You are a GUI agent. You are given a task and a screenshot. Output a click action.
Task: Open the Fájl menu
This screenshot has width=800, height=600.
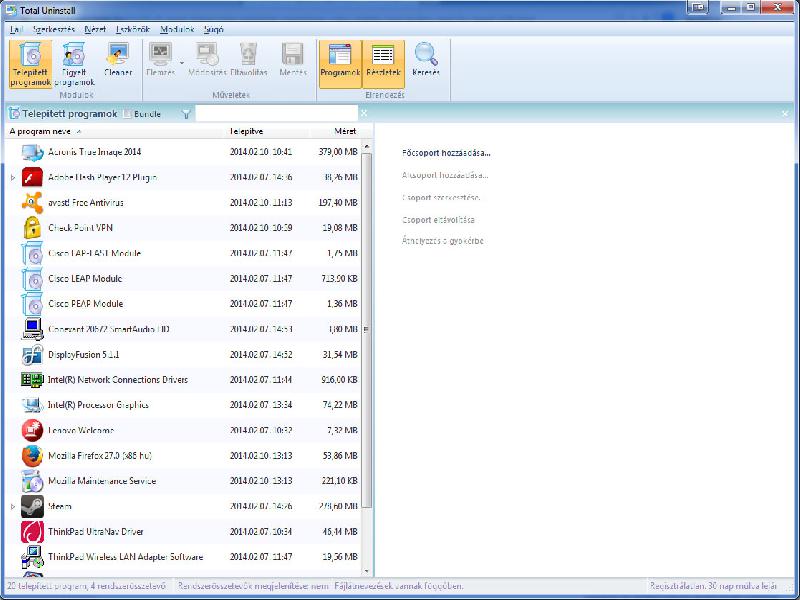pyautogui.click(x=16, y=30)
